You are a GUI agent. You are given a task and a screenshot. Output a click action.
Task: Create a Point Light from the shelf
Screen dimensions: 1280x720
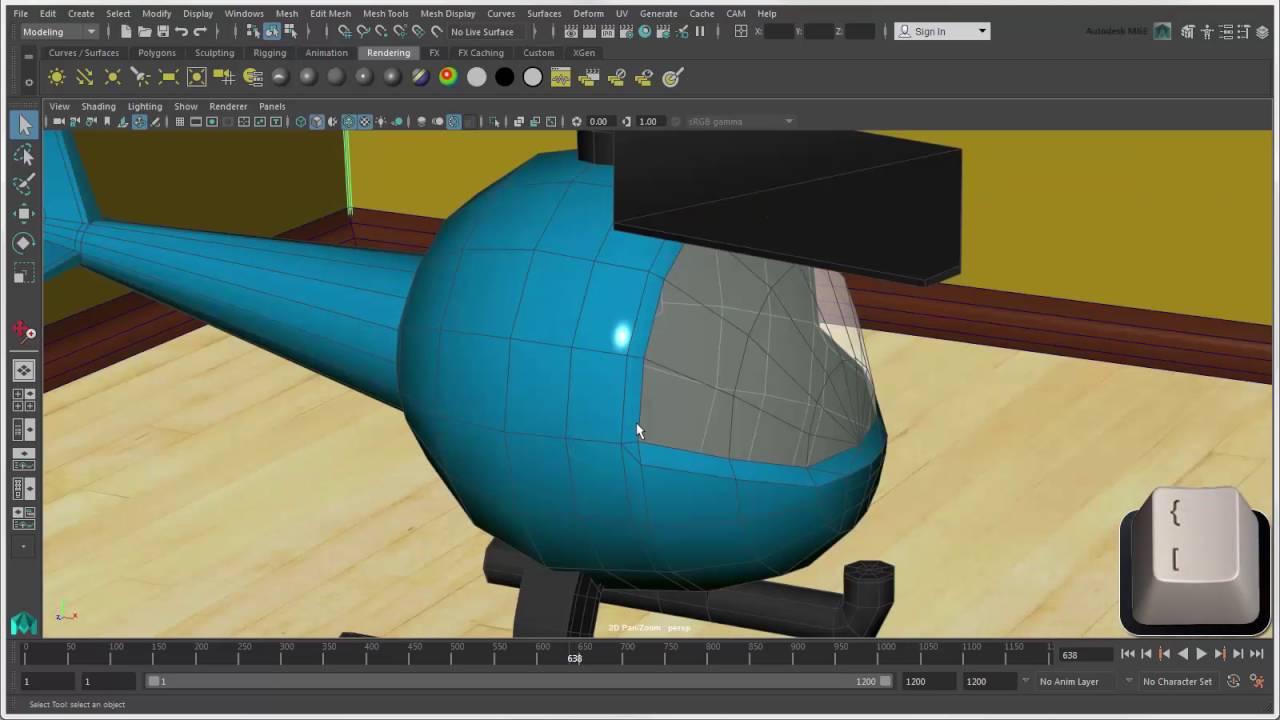pos(113,77)
